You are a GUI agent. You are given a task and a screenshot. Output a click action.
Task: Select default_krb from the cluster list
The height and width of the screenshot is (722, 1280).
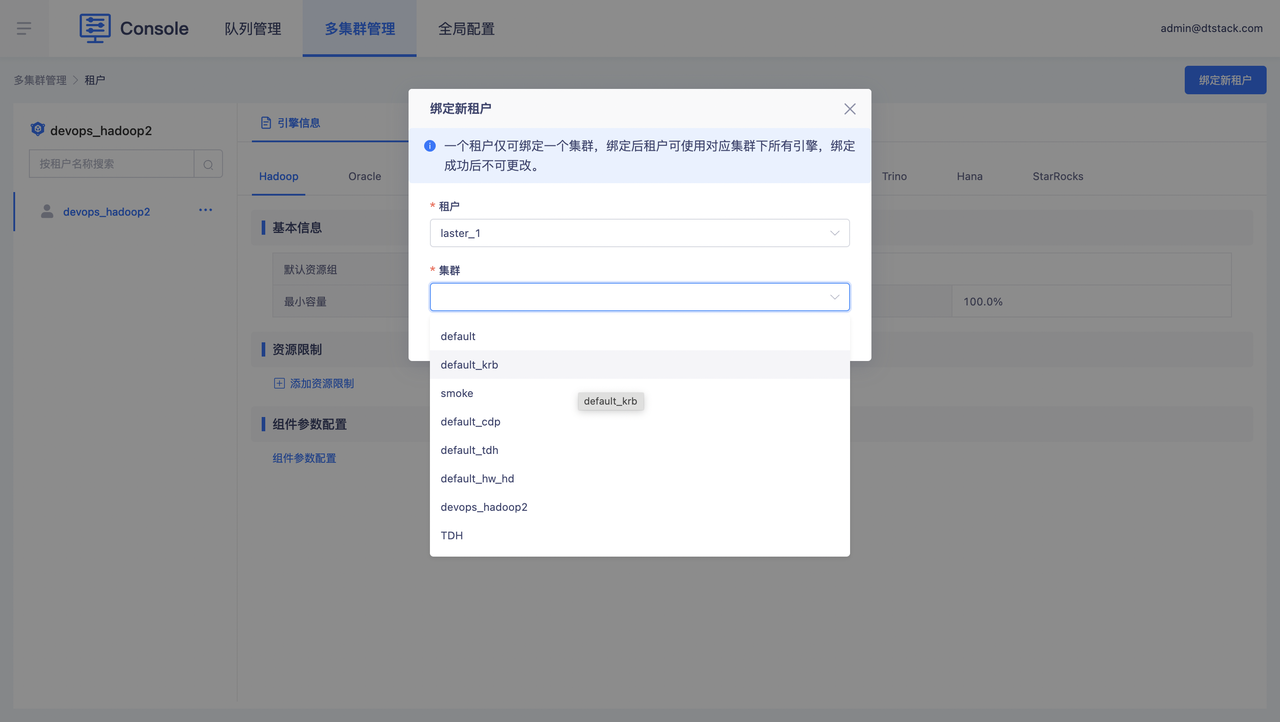(x=469, y=365)
